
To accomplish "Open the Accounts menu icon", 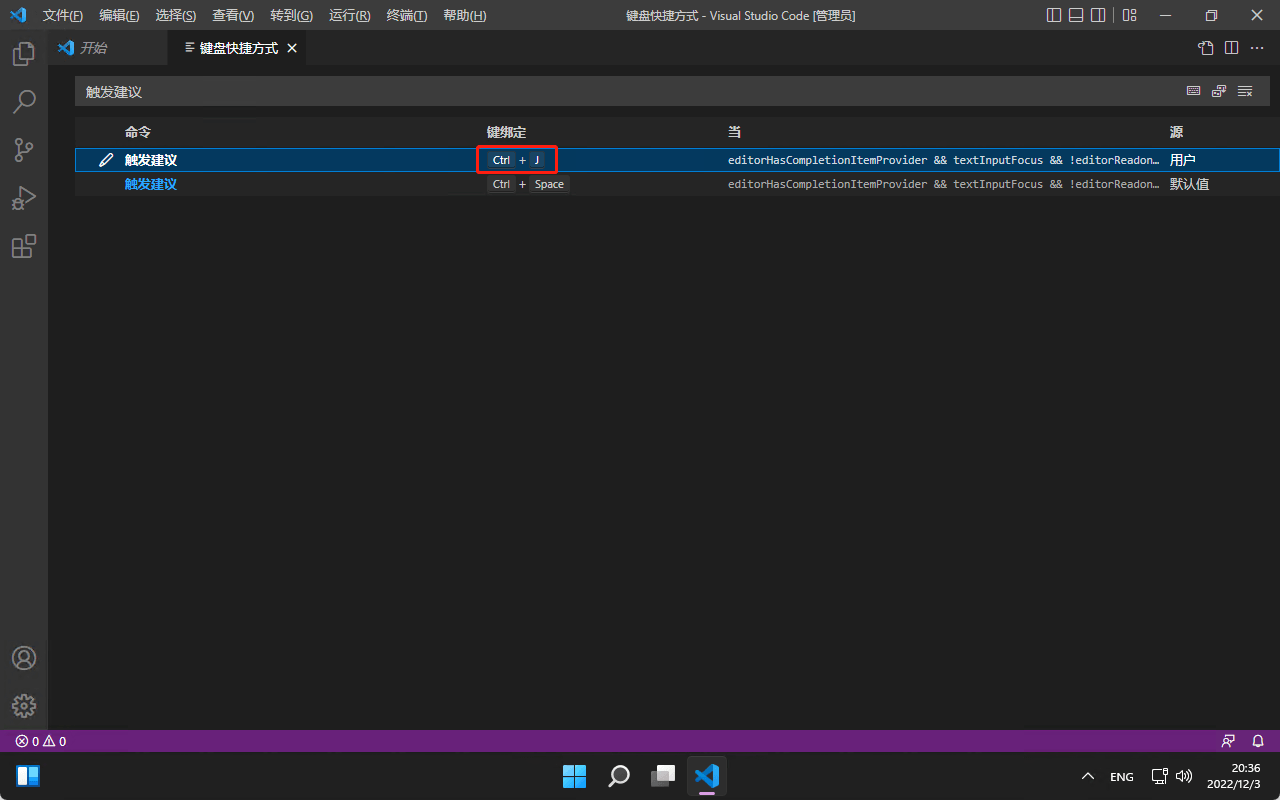I will point(24,658).
